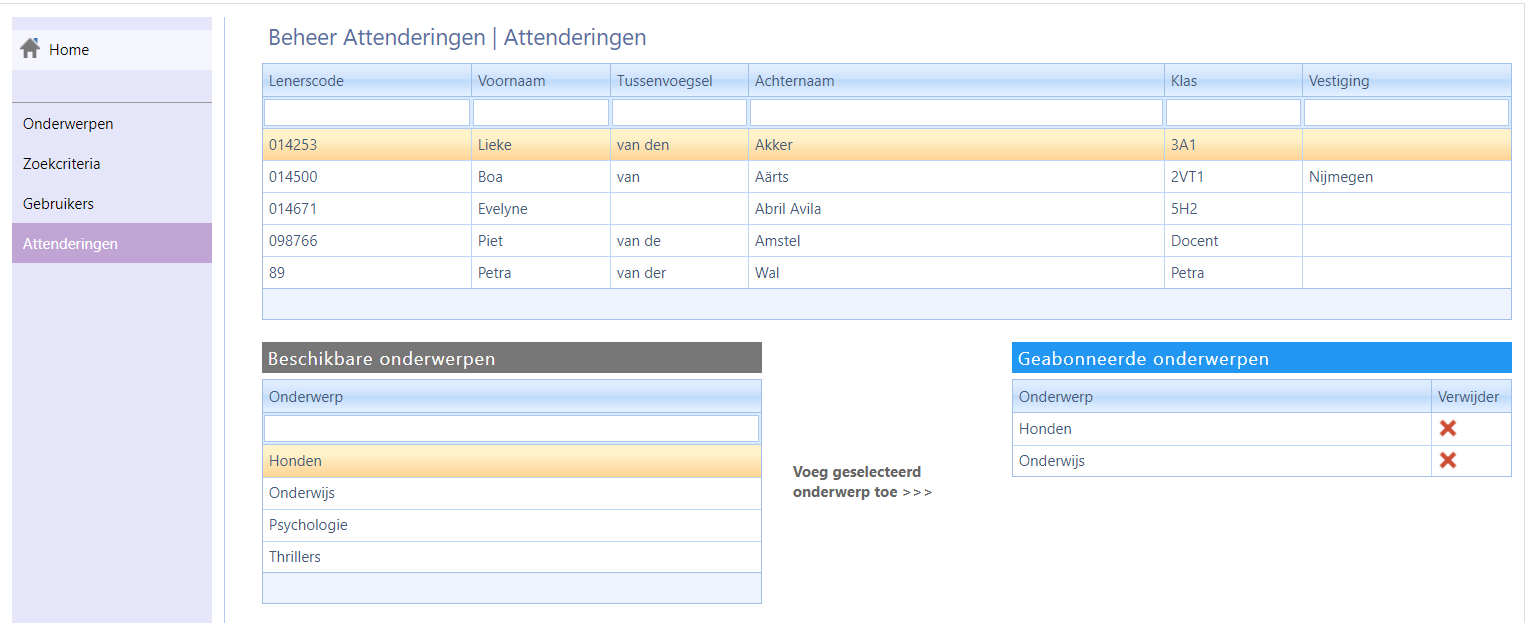1527x623 pixels.
Task: Open the Onderwerpen menu item
Action: click(x=68, y=124)
